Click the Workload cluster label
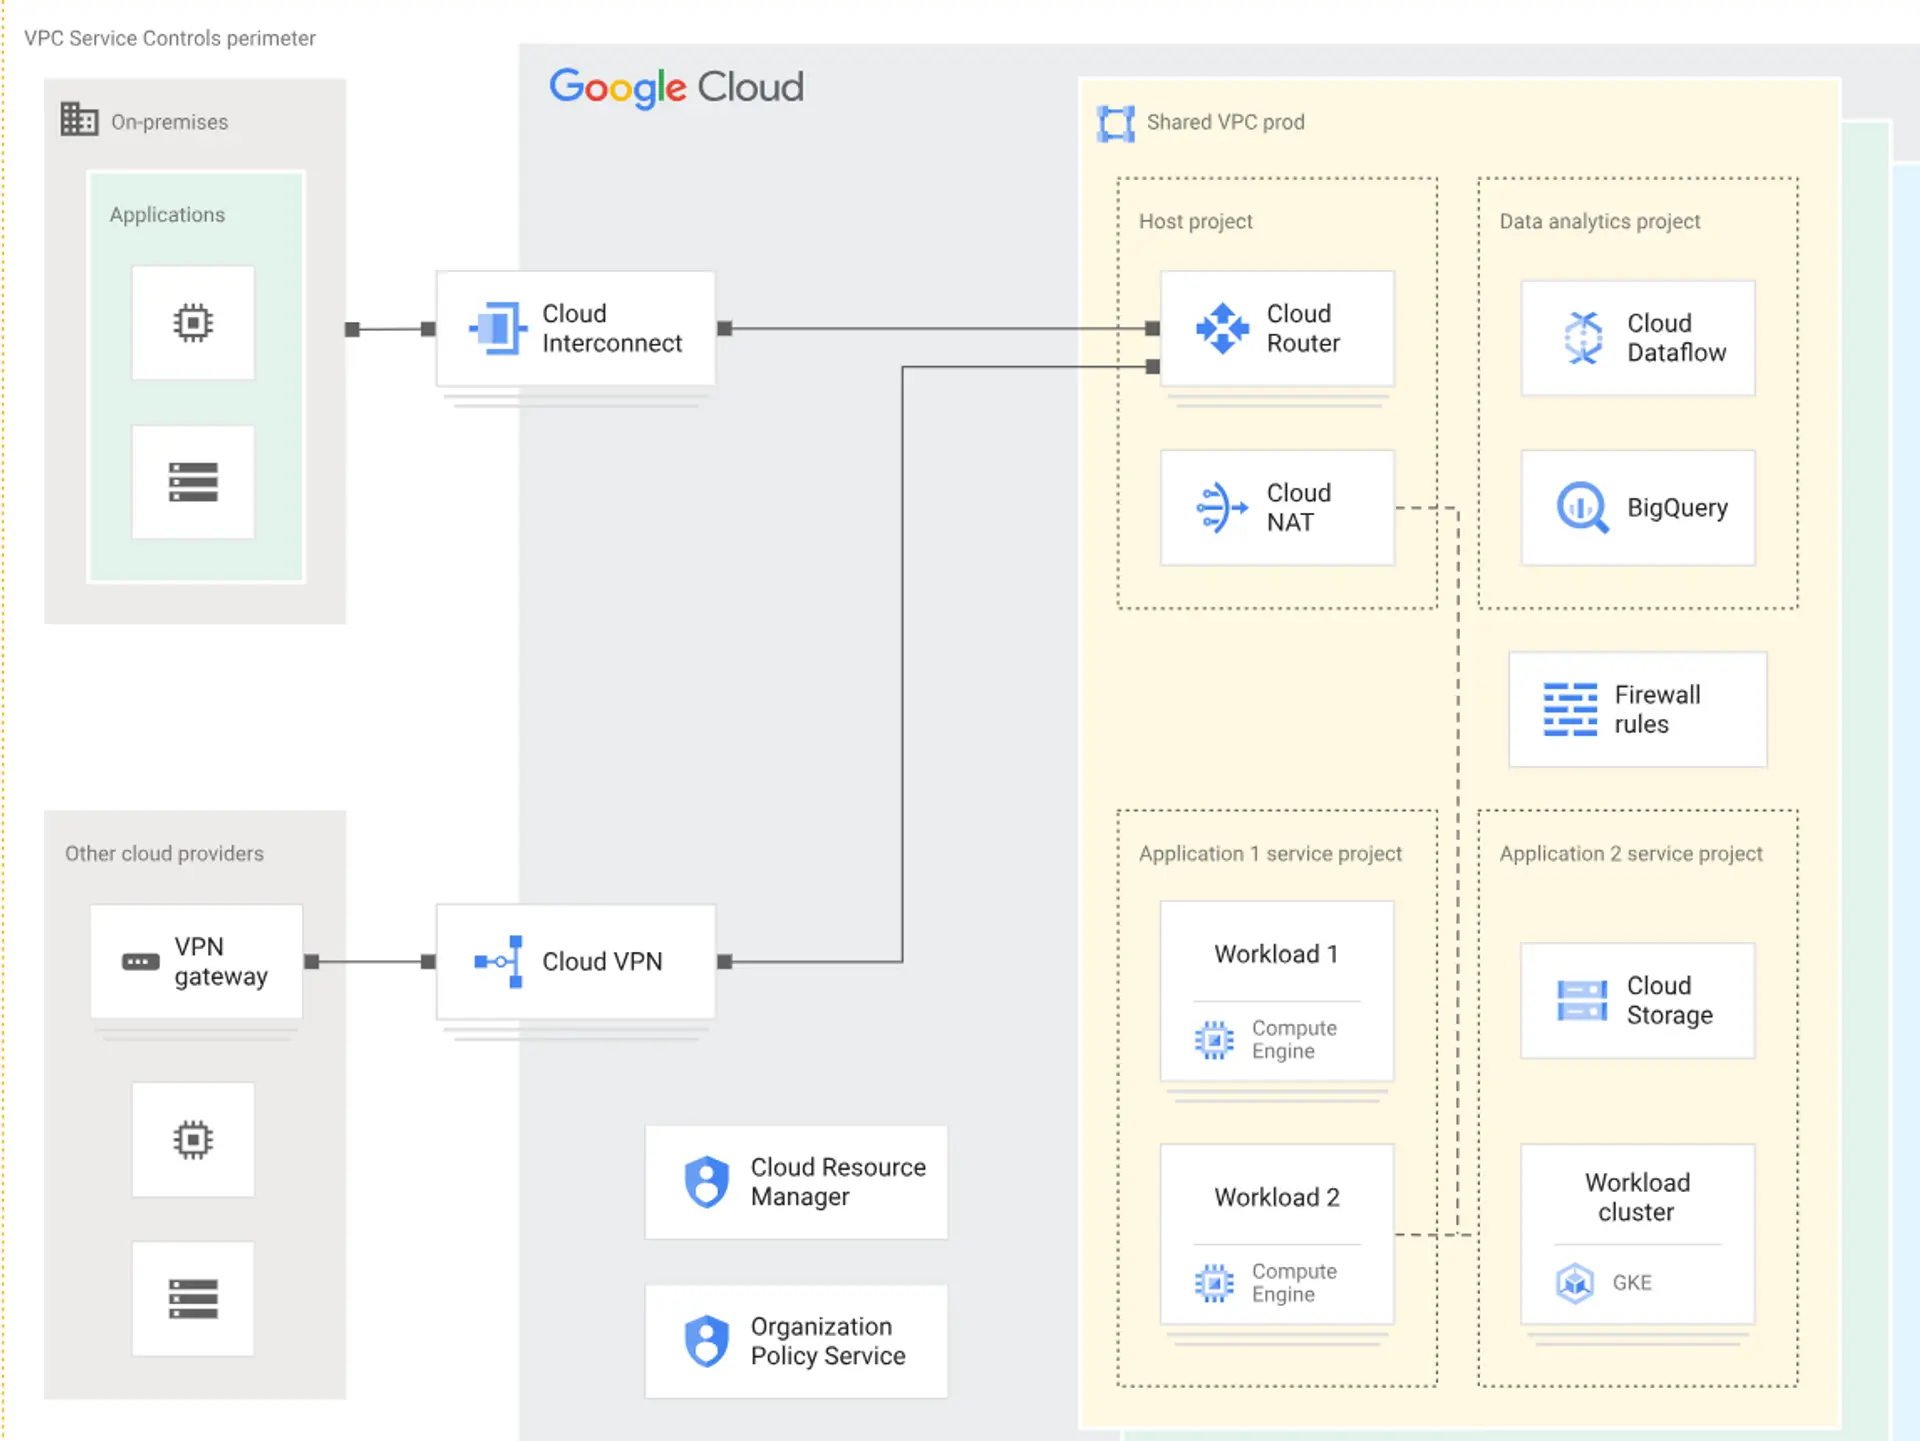The height and width of the screenshot is (1441, 1920). point(1637,1197)
